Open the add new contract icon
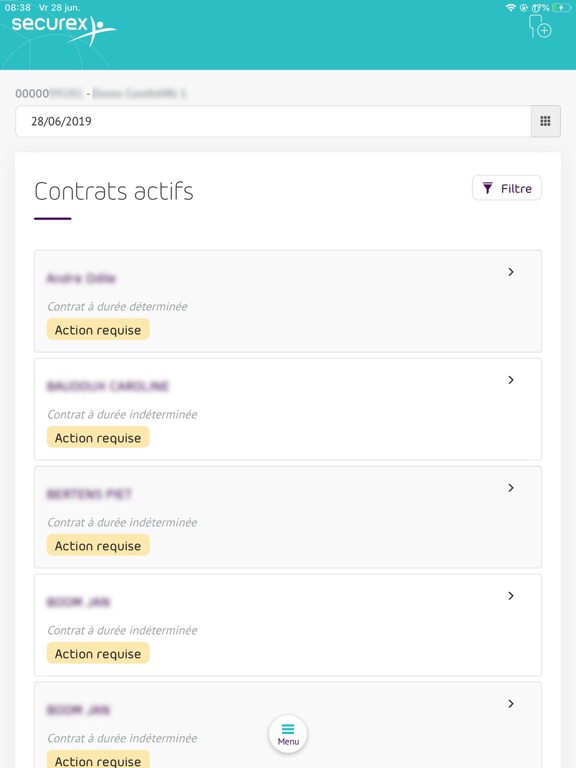Screen dimensions: 576x768 pyautogui.click(x=540, y=26)
